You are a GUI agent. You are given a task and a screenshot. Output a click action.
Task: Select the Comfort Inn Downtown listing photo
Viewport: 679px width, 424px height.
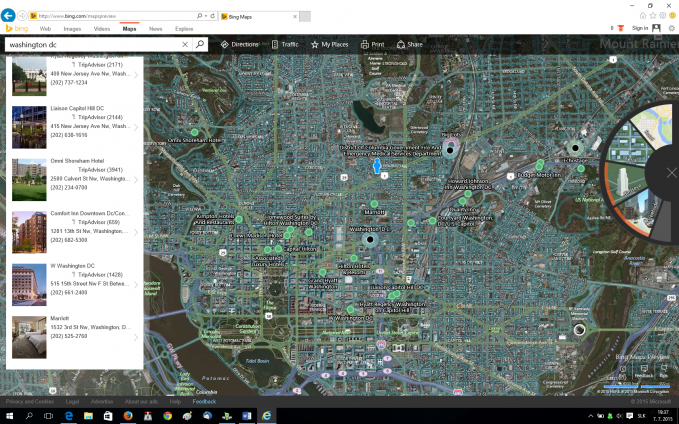(29, 232)
